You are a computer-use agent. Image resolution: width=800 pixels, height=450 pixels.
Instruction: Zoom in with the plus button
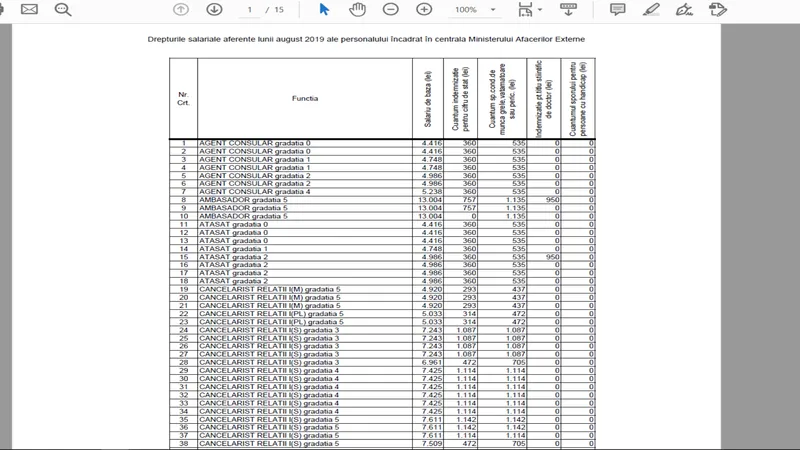tap(424, 9)
